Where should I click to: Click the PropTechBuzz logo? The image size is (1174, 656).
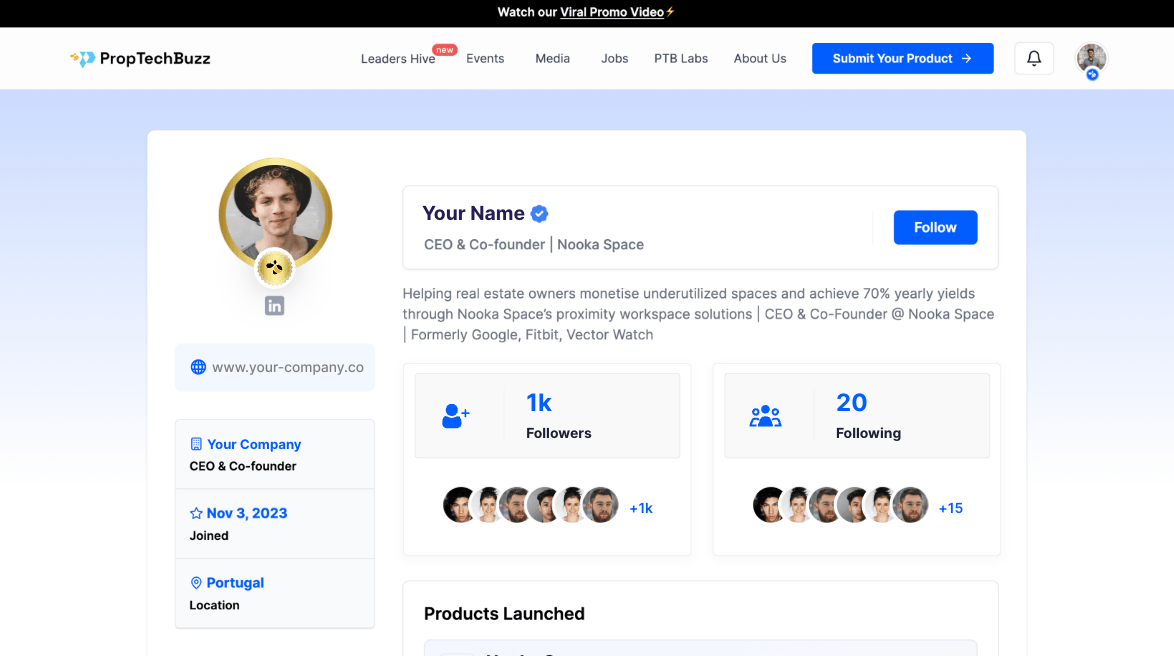click(140, 58)
